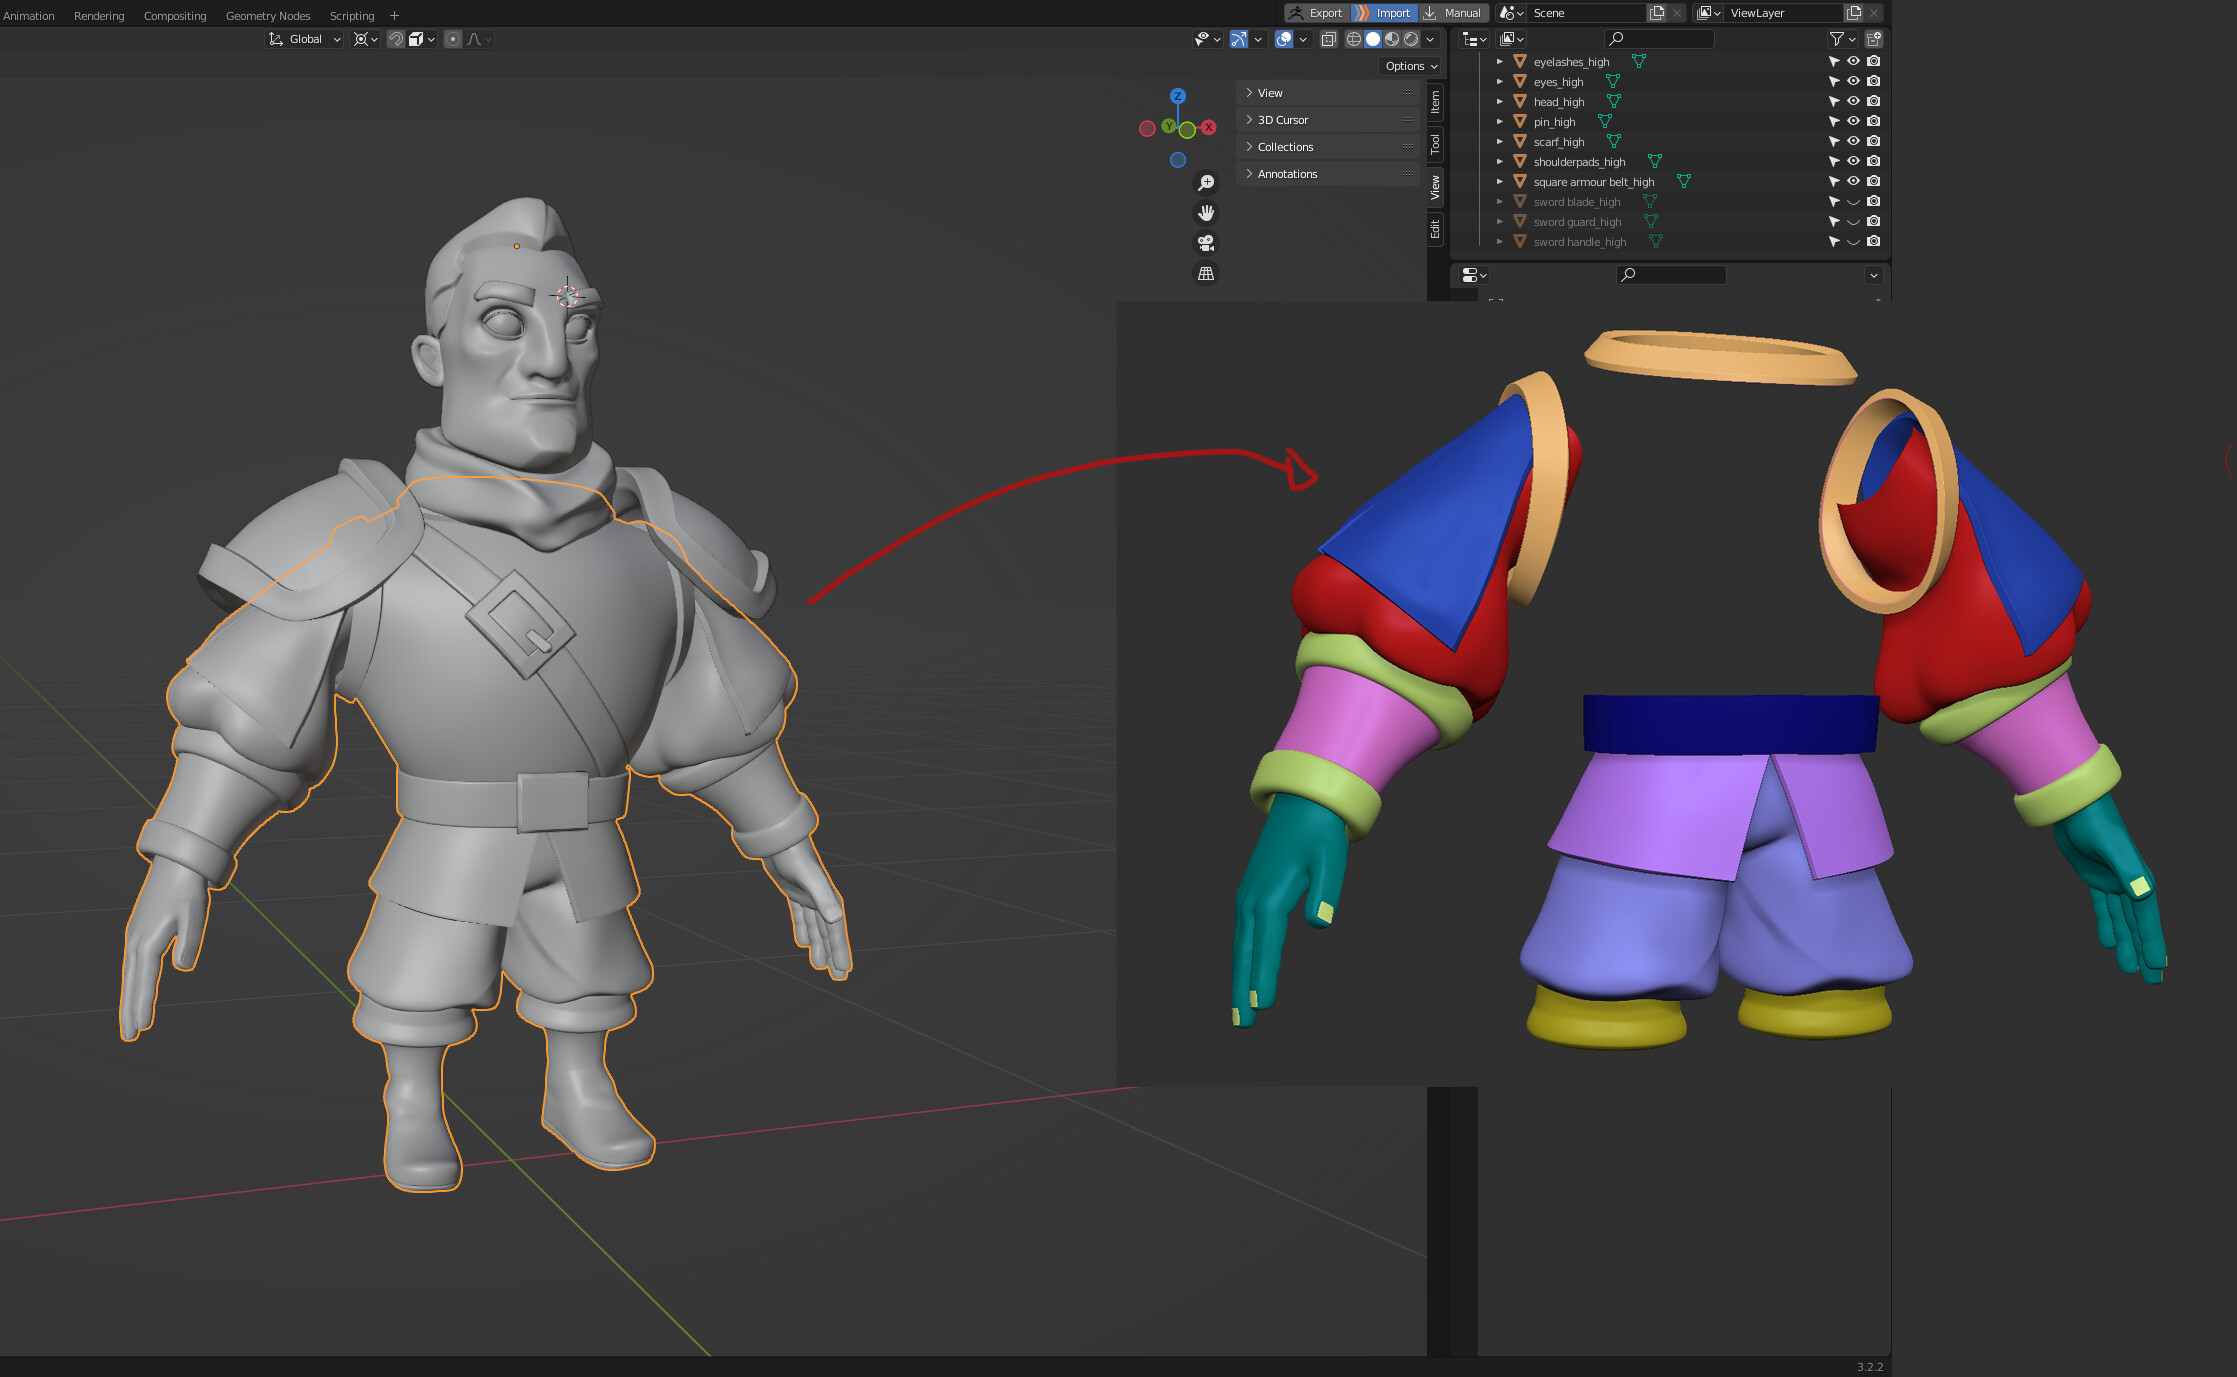Disable camera render visibility for pin_high
2237x1377 pixels.
[x=1874, y=121]
